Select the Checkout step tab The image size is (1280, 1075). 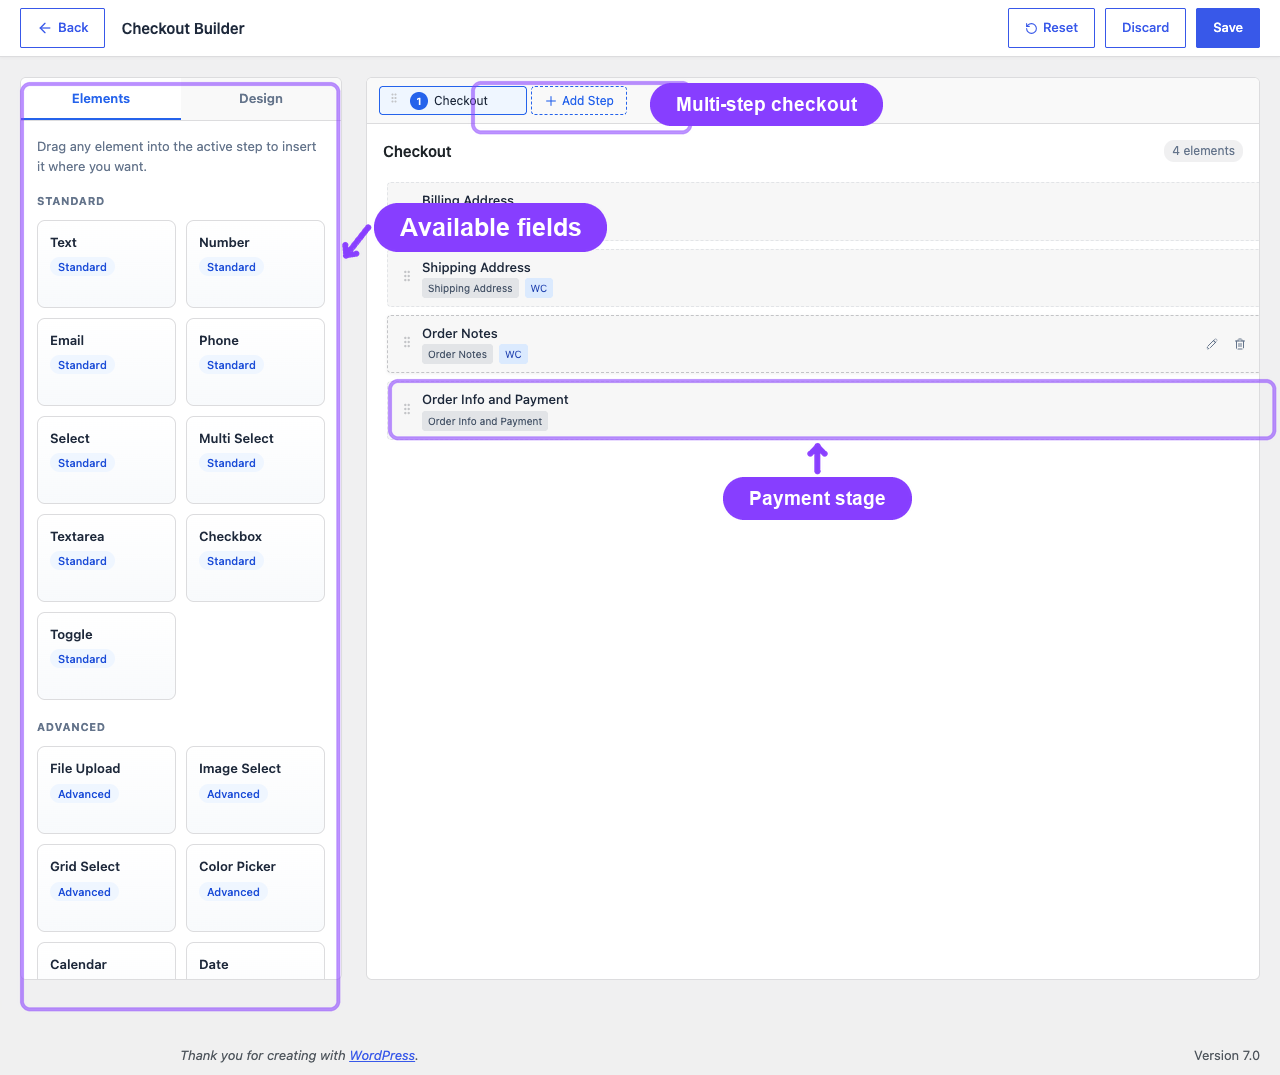pyautogui.click(x=453, y=101)
